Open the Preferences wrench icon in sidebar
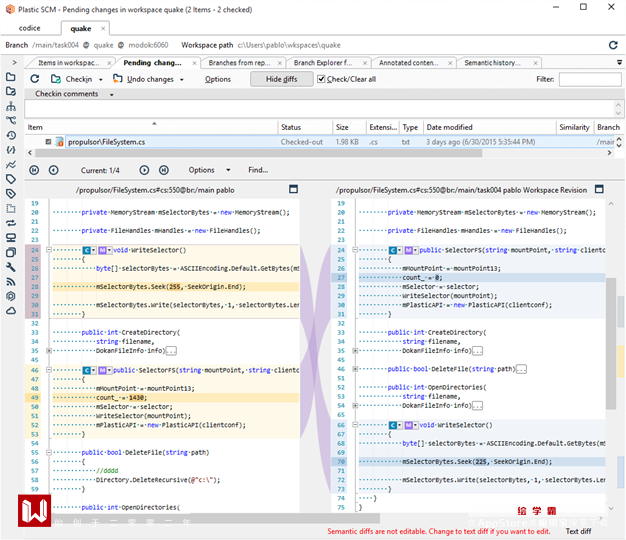 (x=11, y=267)
